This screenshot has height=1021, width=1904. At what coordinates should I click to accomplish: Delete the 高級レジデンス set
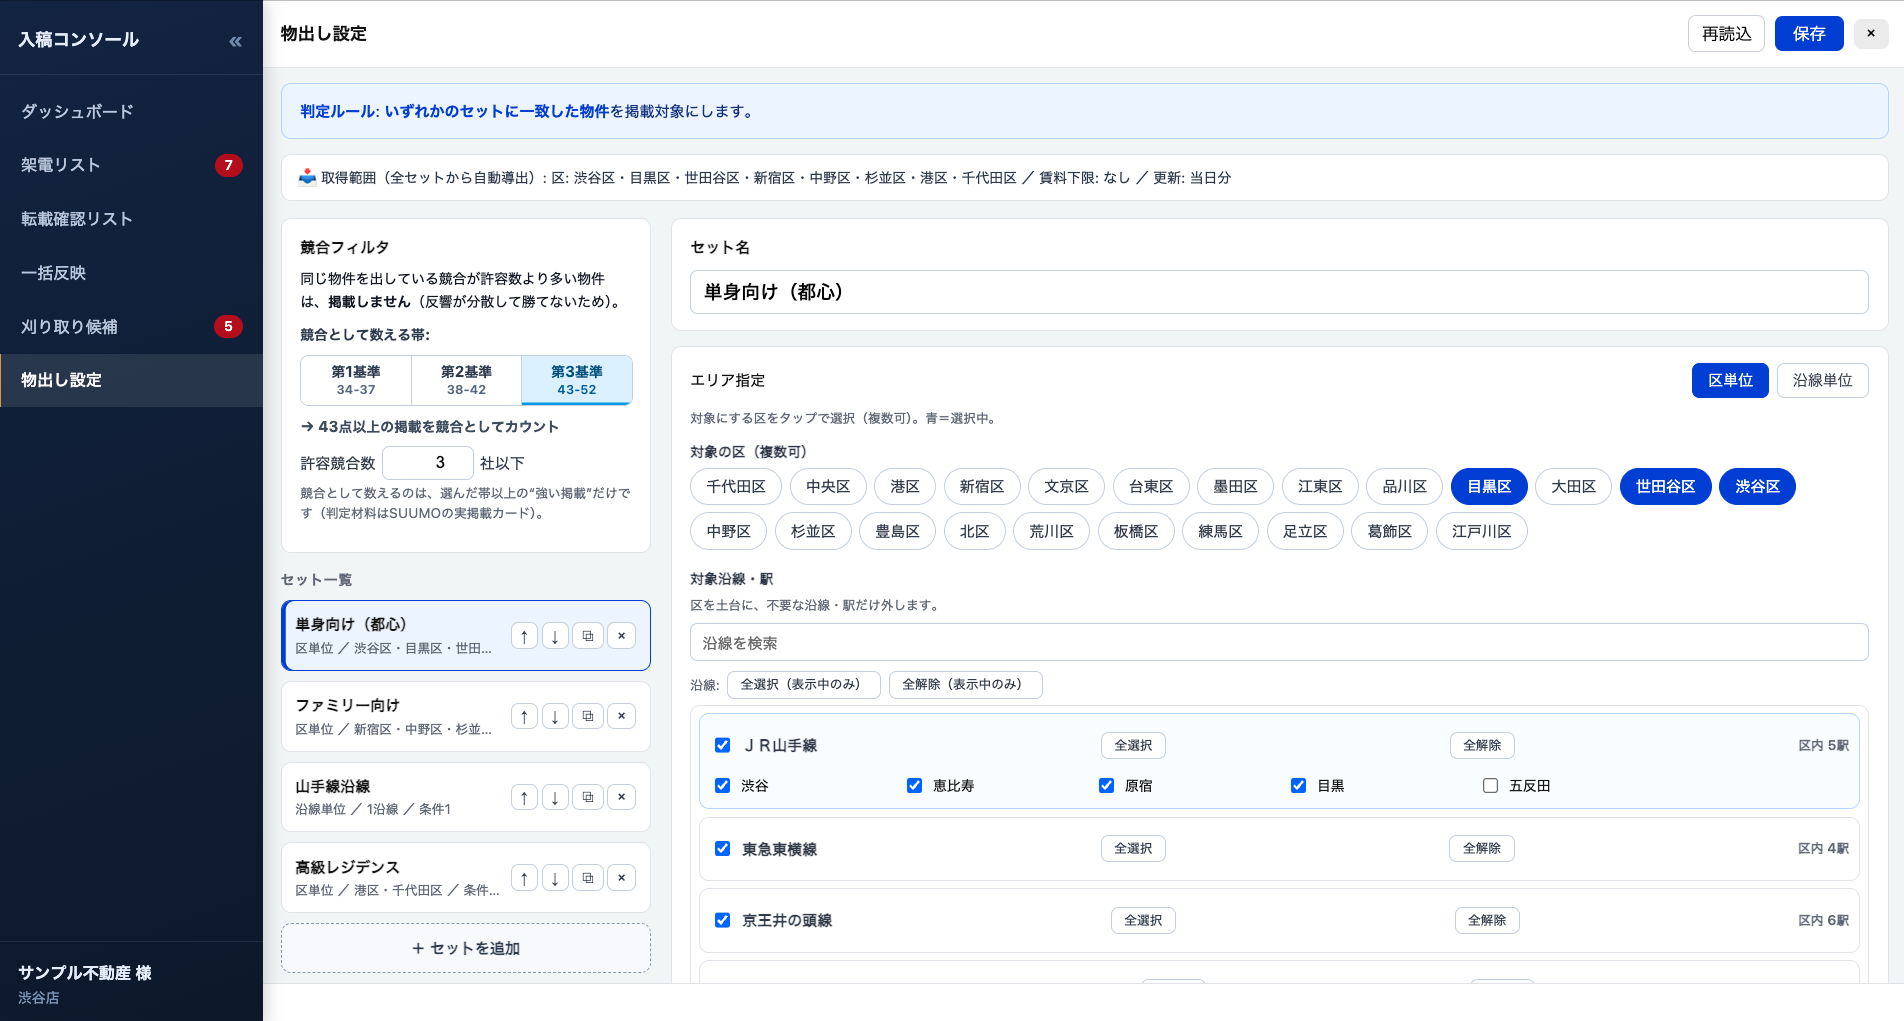click(x=622, y=878)
